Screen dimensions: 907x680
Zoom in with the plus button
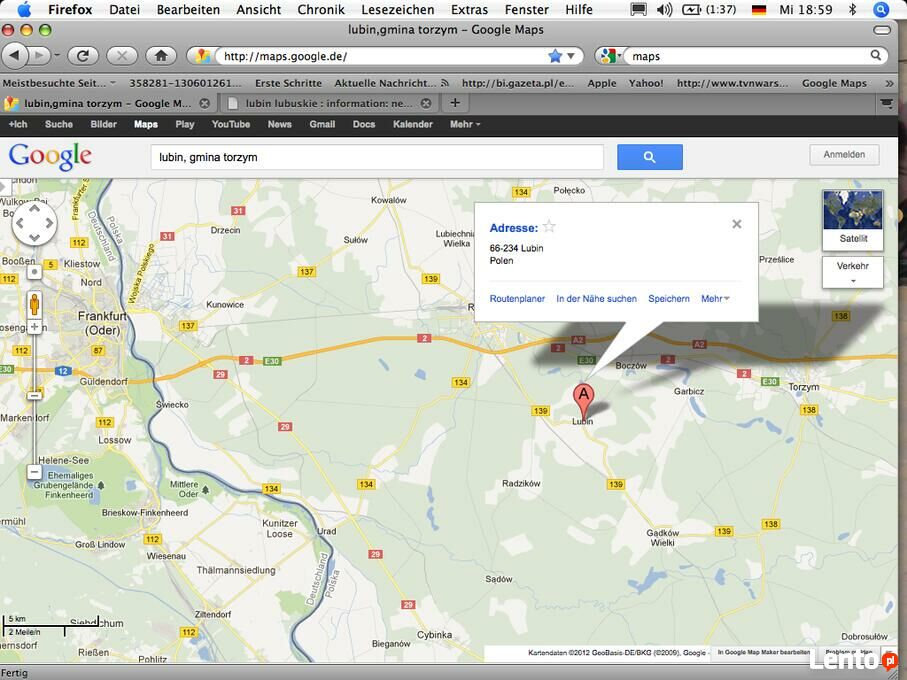pos(34,327)
